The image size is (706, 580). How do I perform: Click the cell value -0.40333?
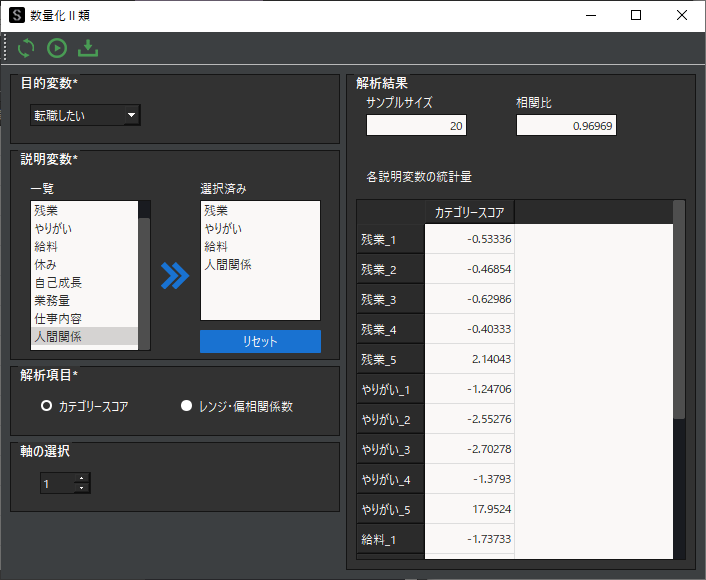[470, 329]
